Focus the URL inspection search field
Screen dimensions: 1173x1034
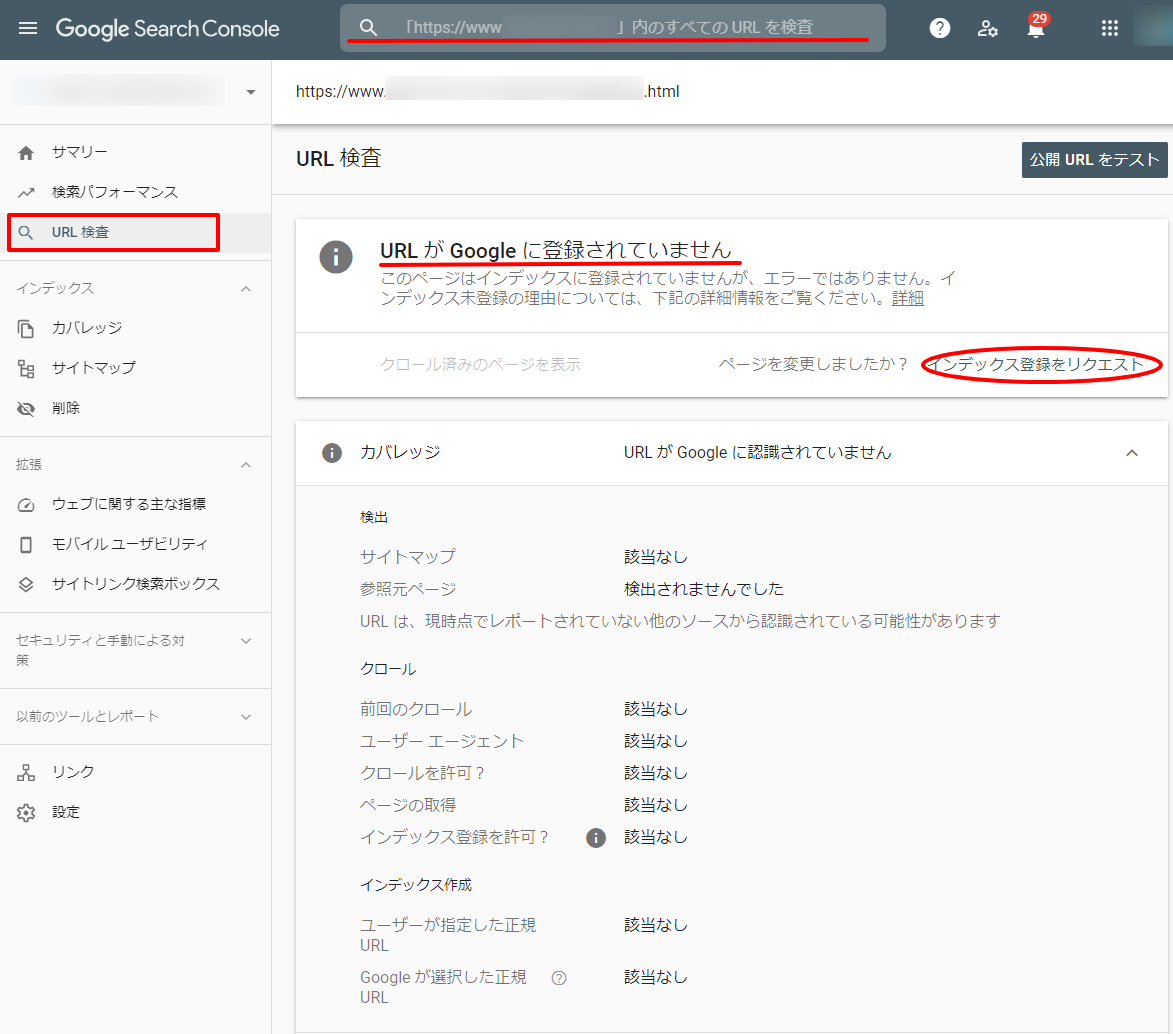(x=613, y=28)
